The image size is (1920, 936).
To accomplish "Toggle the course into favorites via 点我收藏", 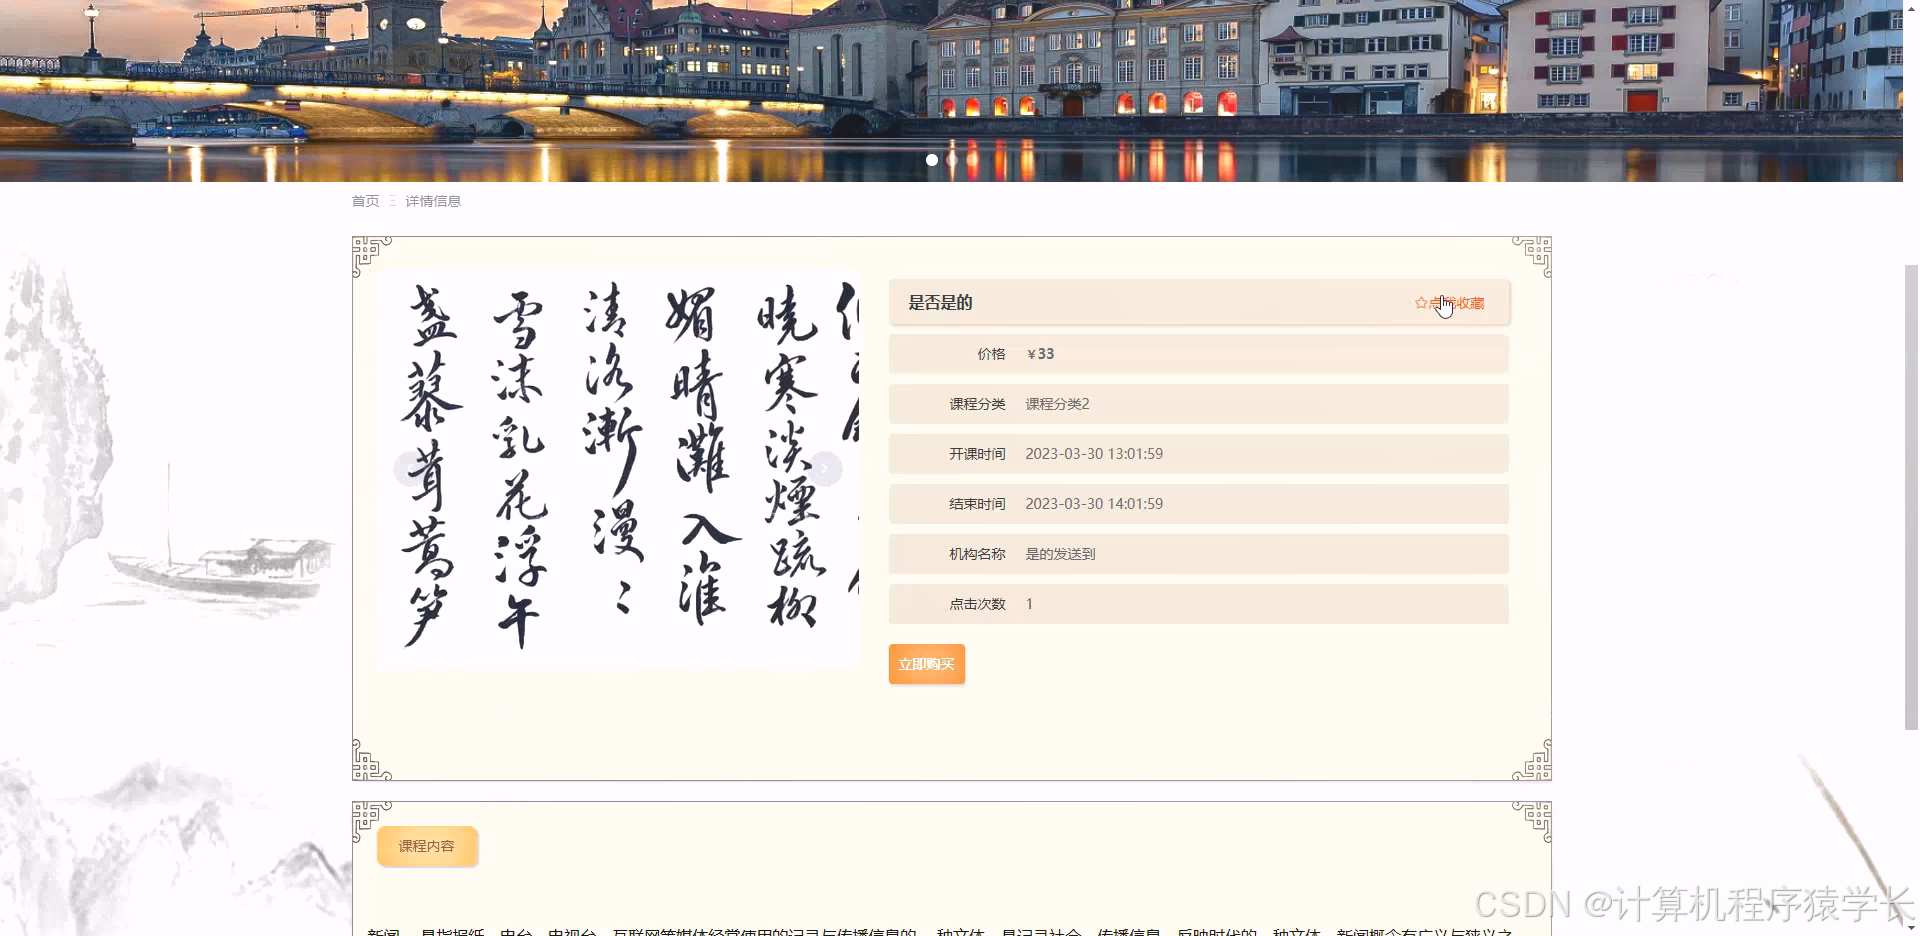I will (1455, 303).
